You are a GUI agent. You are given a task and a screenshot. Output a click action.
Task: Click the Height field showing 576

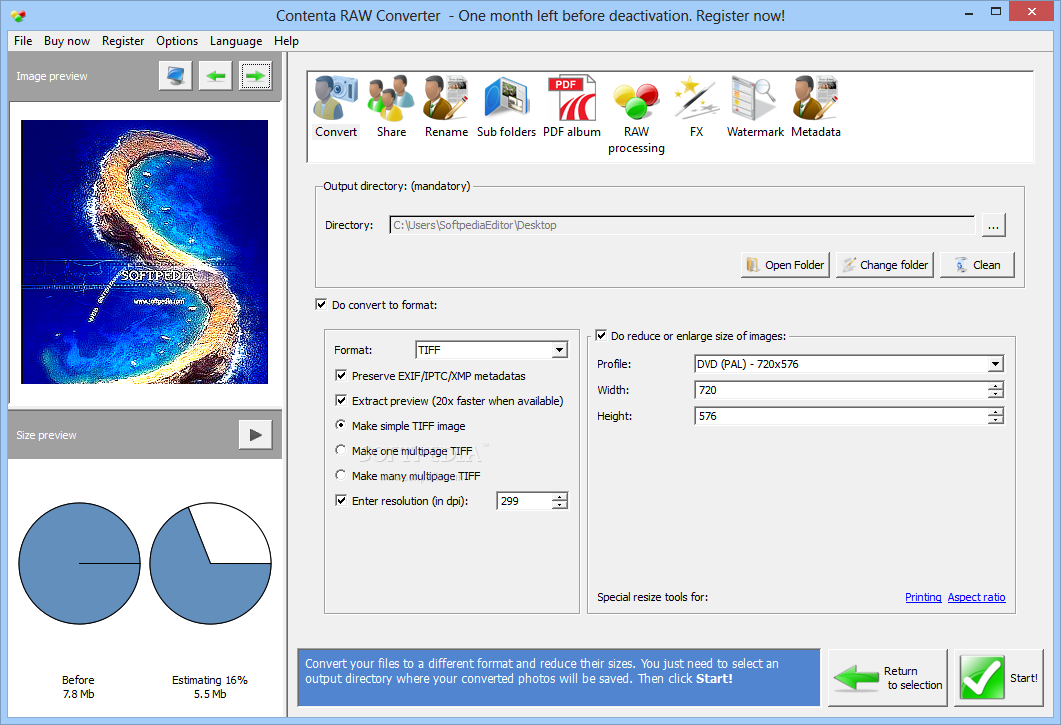pos(841,416)
